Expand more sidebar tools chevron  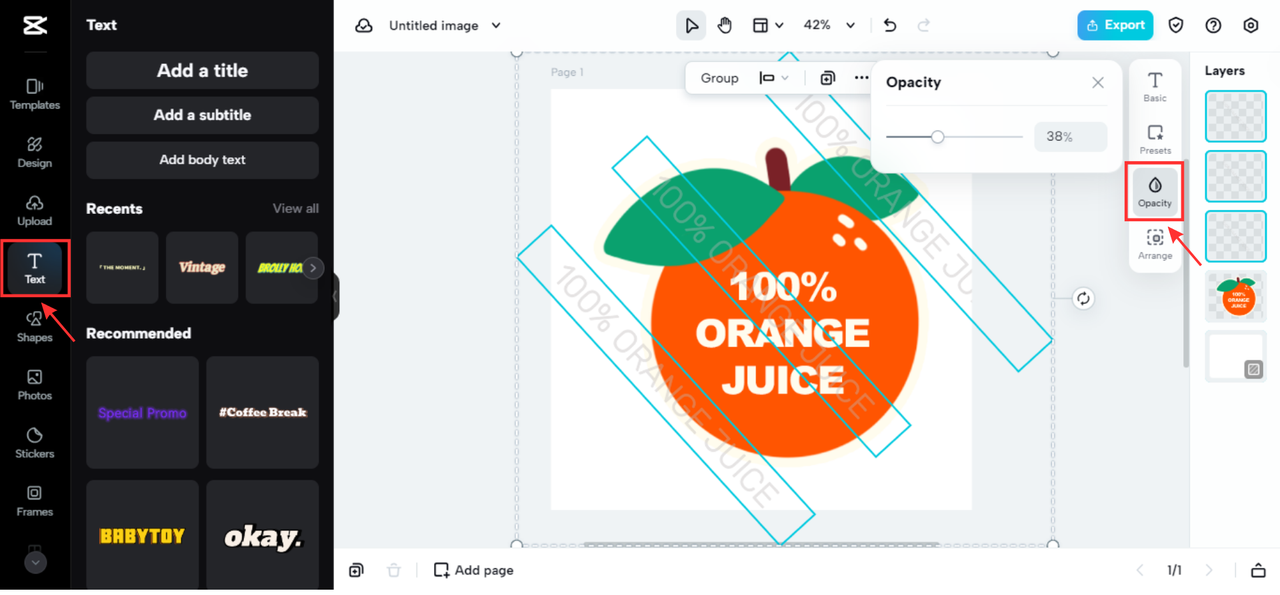(35, 562)
